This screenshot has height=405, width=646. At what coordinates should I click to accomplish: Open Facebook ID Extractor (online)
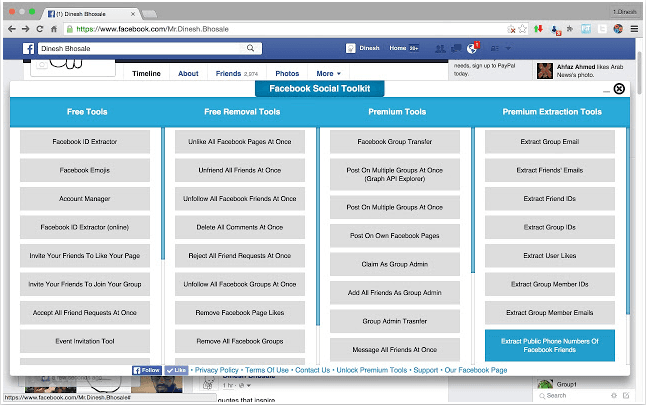[85, 227]
